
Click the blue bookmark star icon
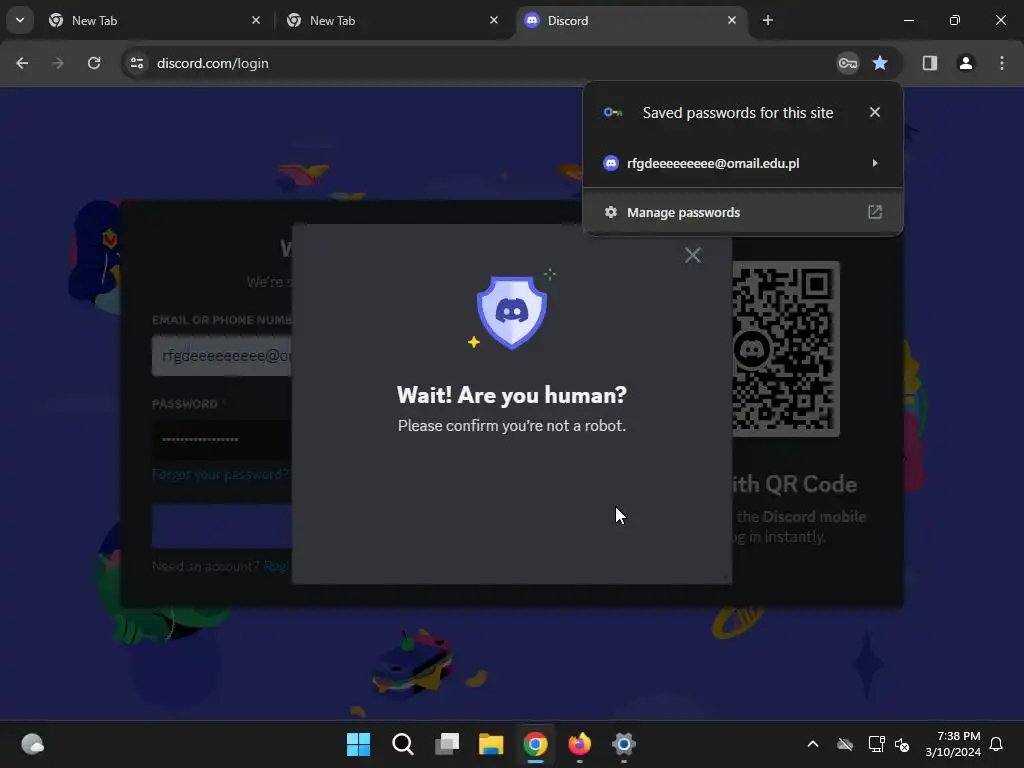[x=880, y=63]
